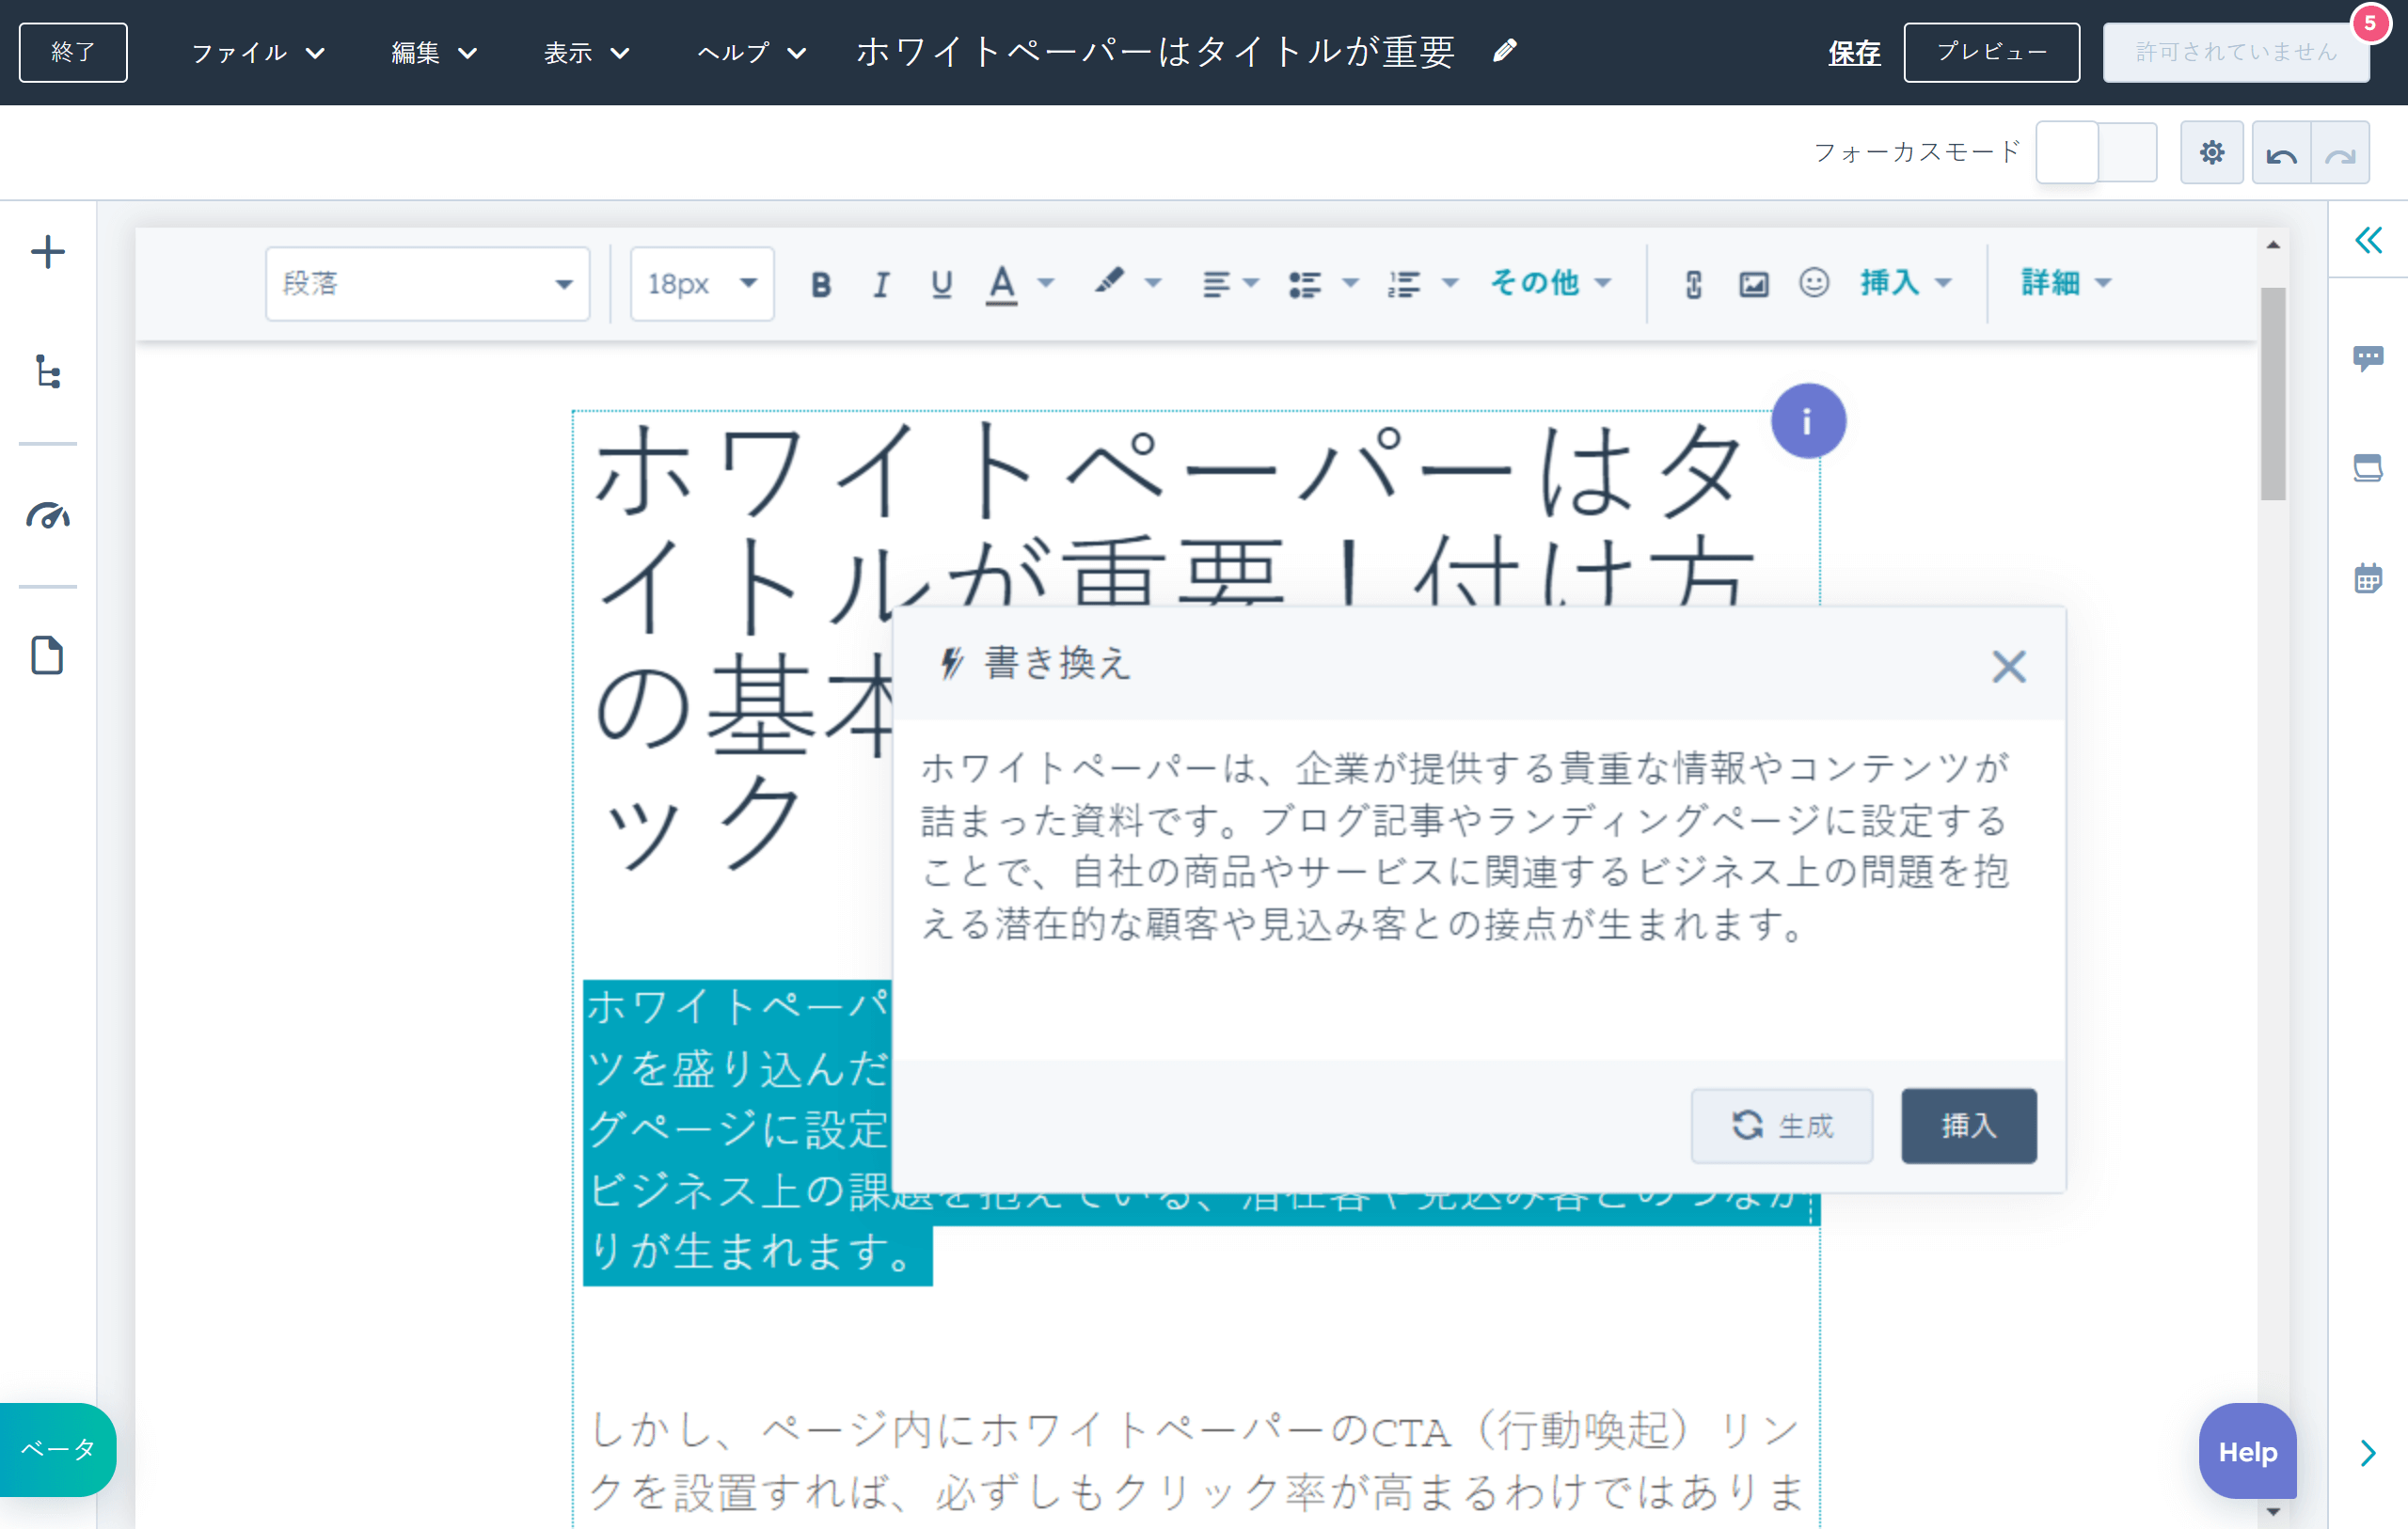
Task: Click the editor vertical scrollbar thumb
Action: tap(2272, 393)
